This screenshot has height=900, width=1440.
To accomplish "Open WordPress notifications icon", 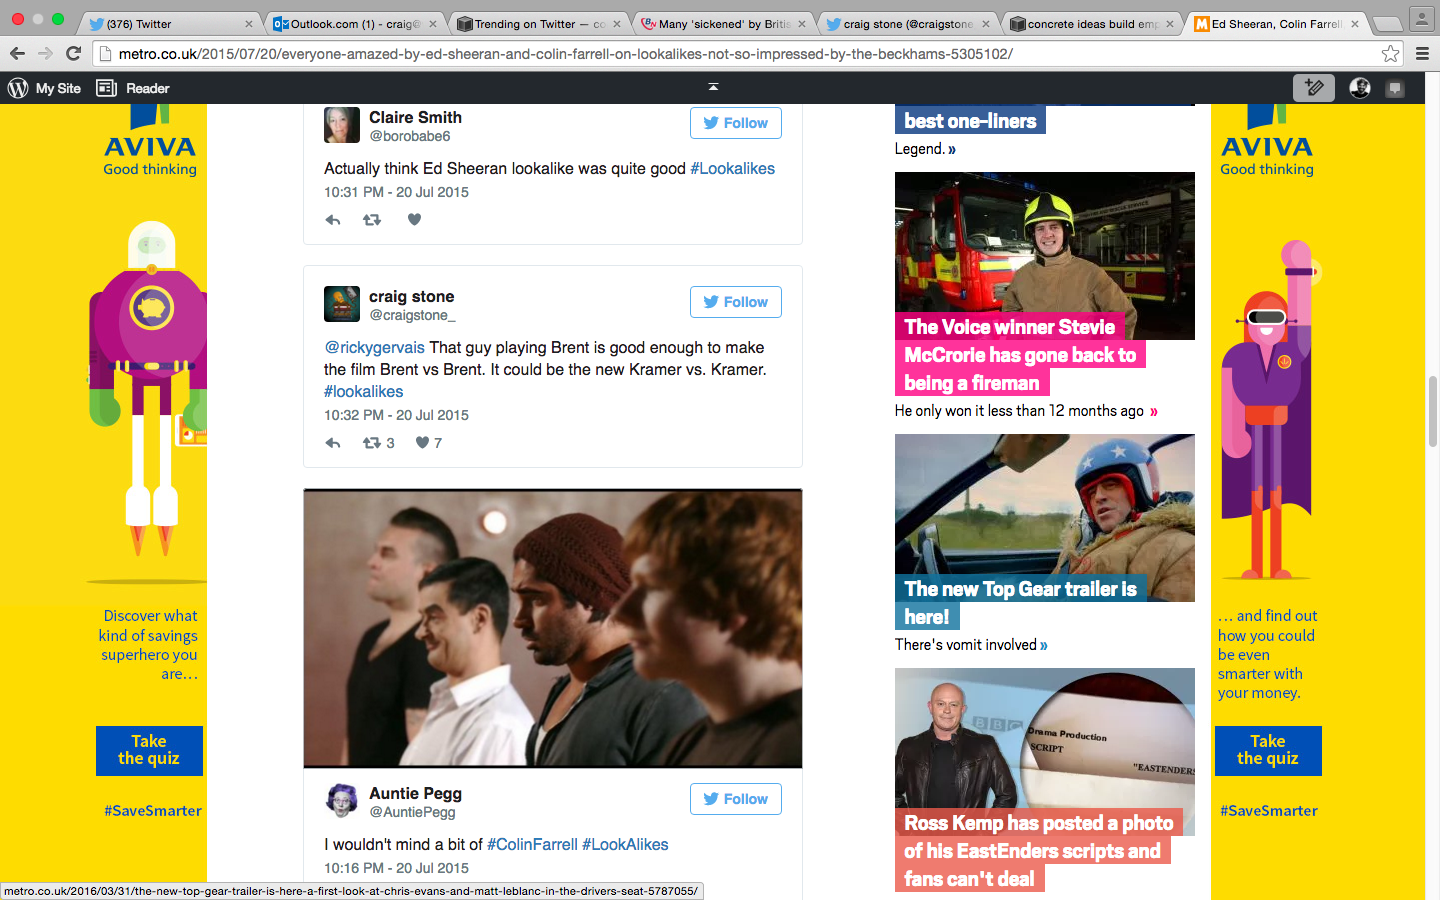I will [1395, 88].
